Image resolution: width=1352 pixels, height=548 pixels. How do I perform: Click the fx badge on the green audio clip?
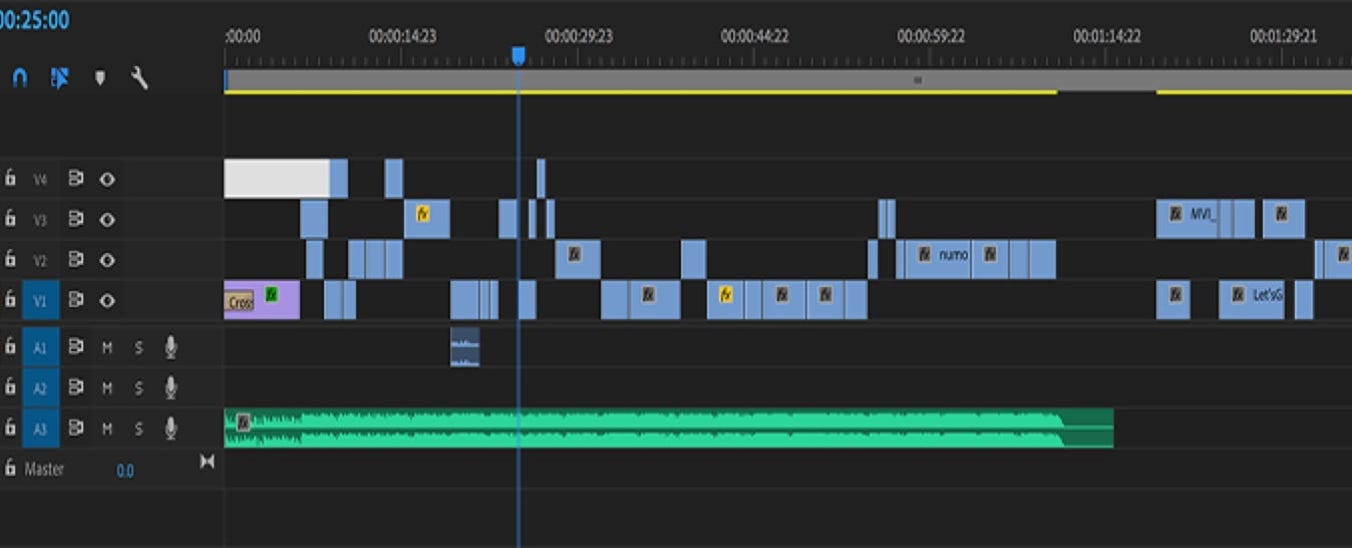click(x=242, y=422)
